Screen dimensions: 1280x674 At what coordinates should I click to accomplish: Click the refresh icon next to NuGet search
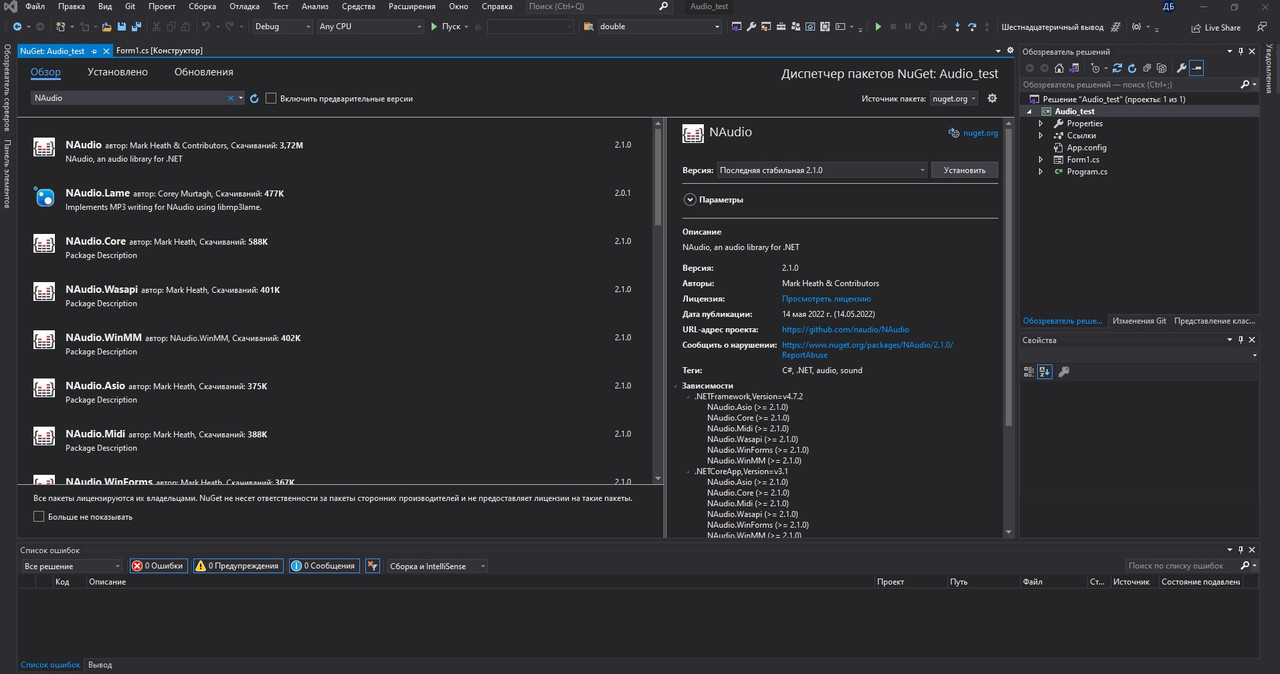pyautogui.click(x=255, y=98)
